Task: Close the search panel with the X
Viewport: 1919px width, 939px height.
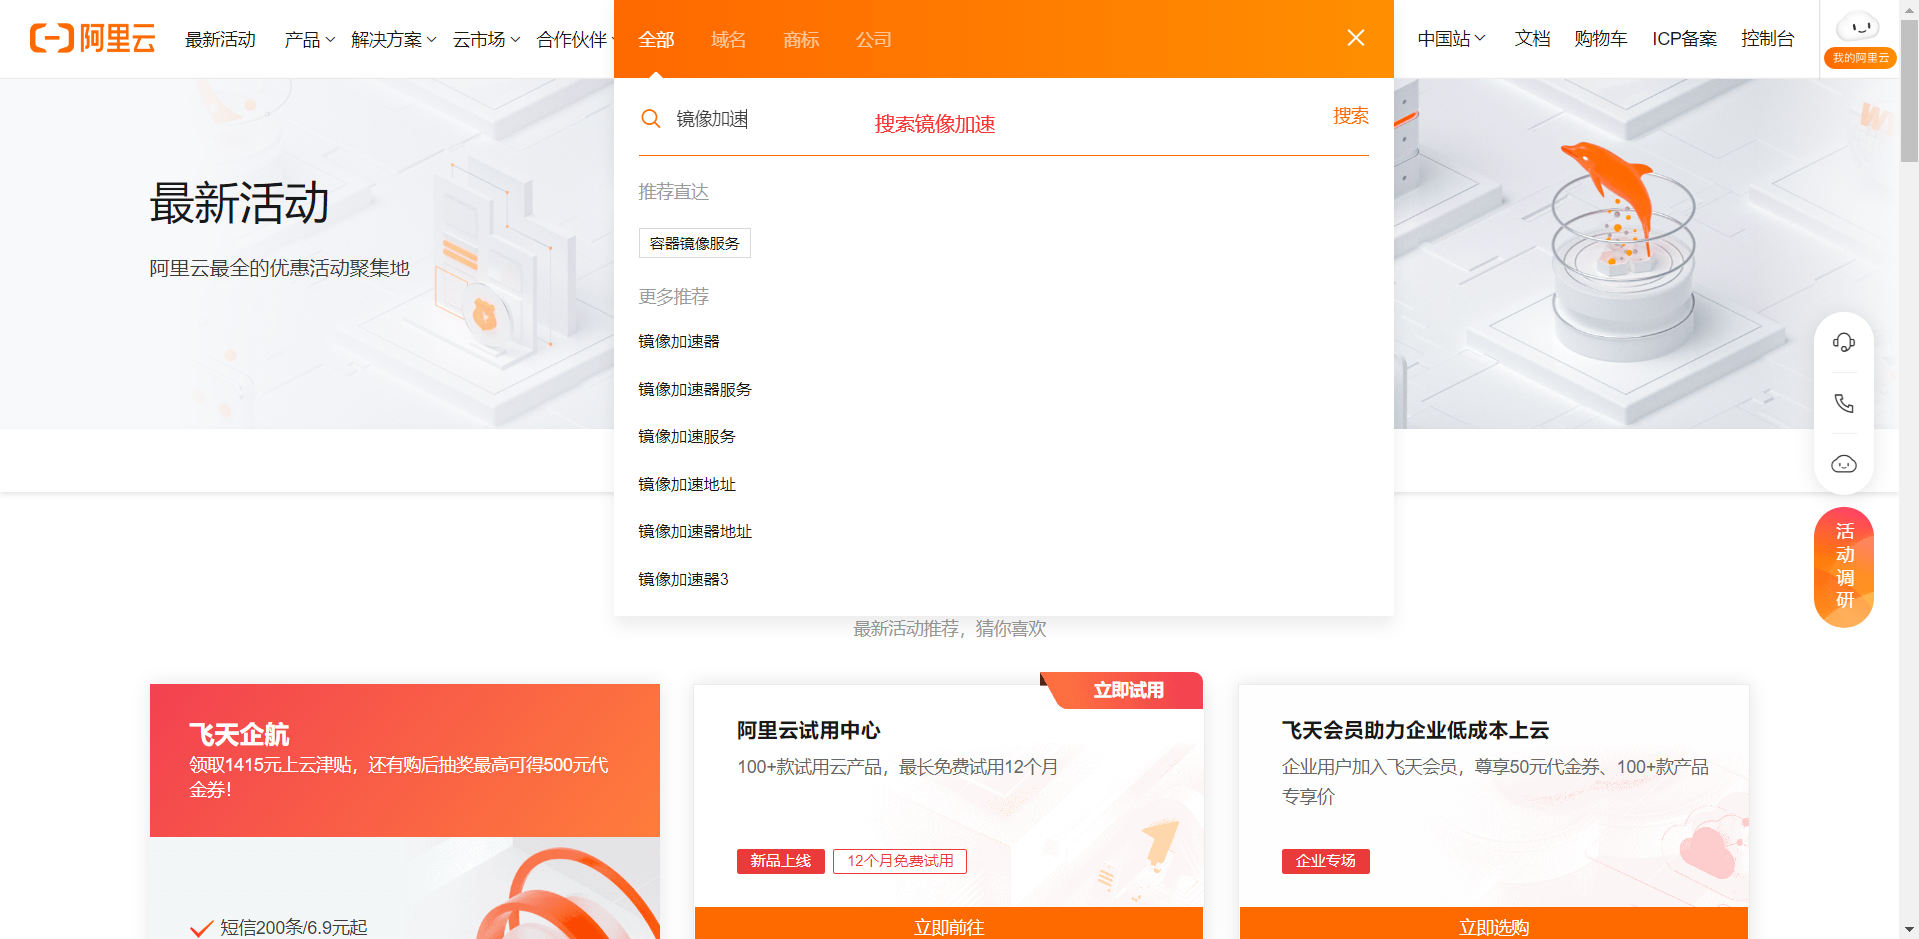Action: 1356,38
